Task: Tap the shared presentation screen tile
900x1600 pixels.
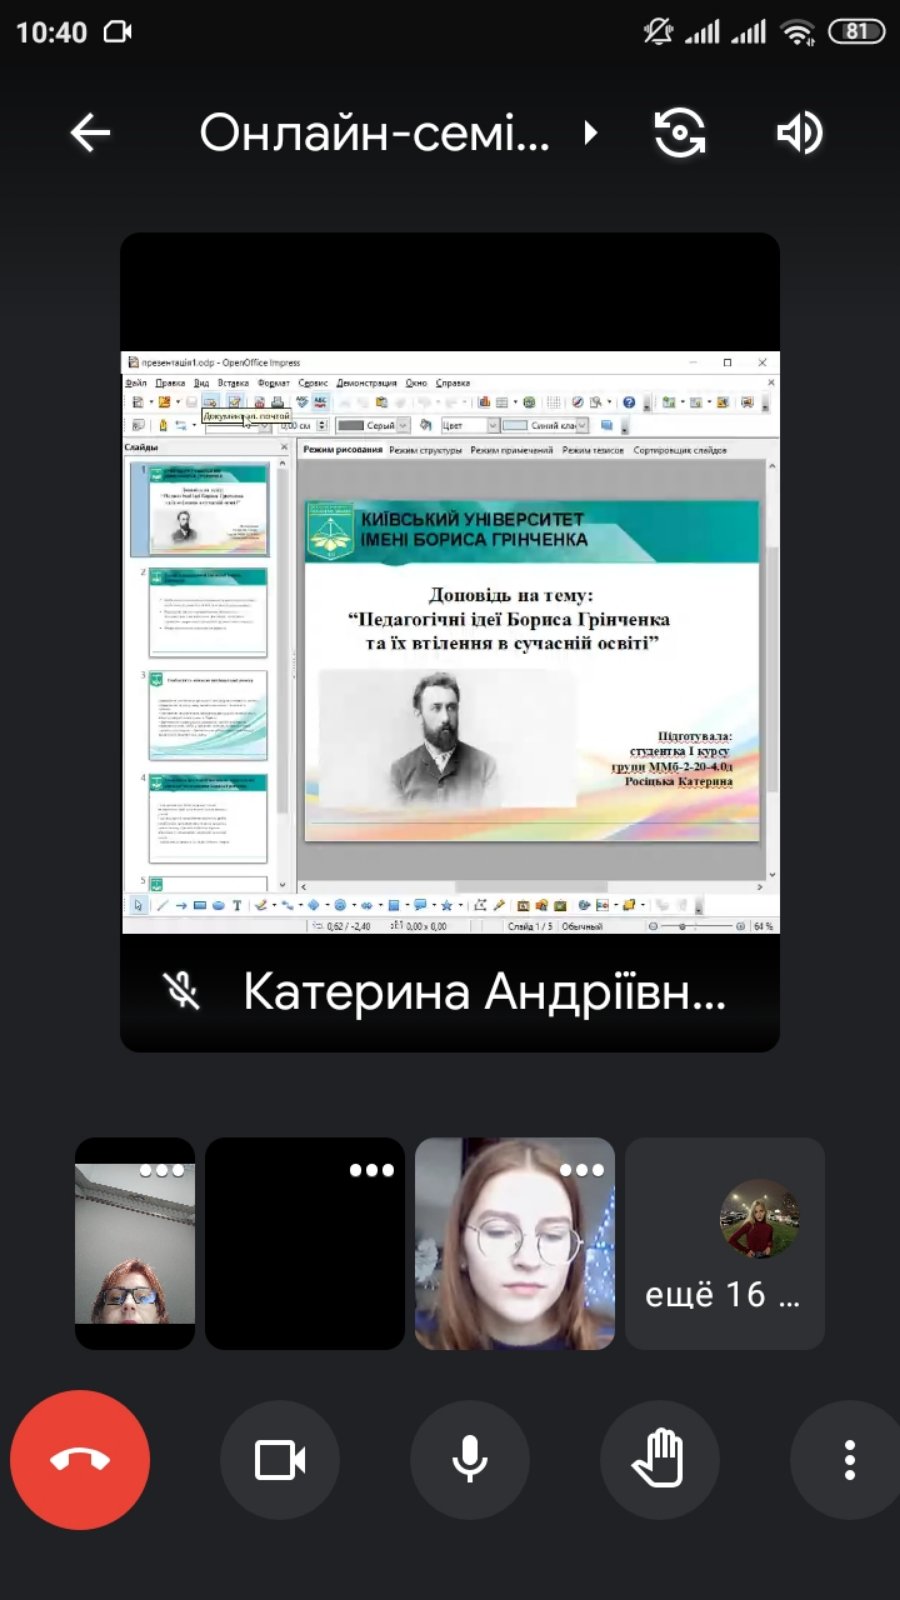Action: (450, 640)
